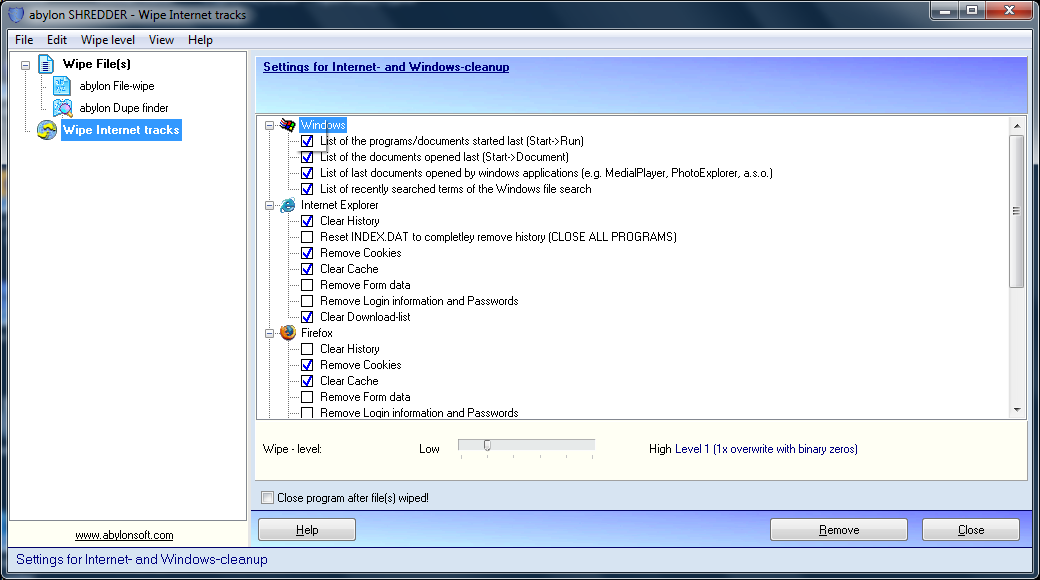This screenshot has width=1040, height=580.
Task: Open the Edit menu
Action: pos(57,40)
